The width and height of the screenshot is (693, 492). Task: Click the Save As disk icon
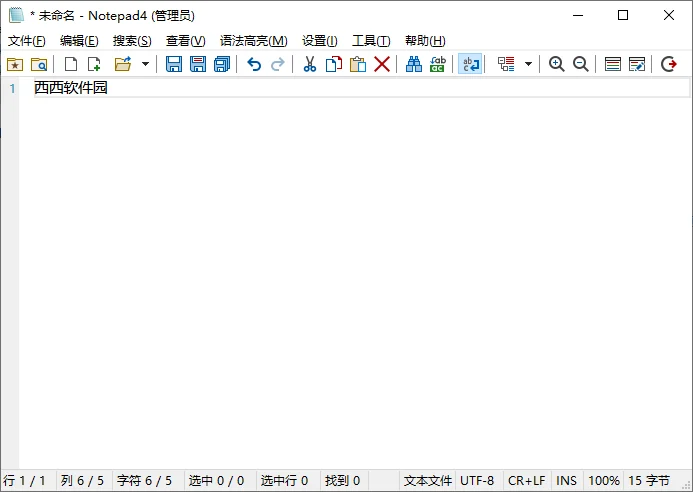click(198, 65)
